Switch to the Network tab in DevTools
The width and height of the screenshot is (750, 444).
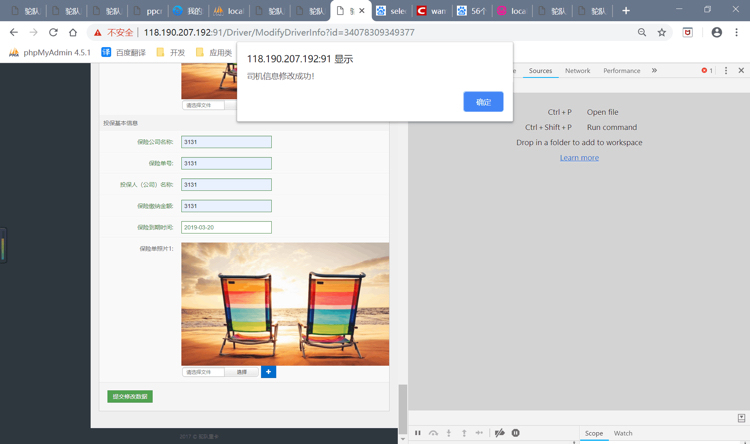click(x=577, y=71)
